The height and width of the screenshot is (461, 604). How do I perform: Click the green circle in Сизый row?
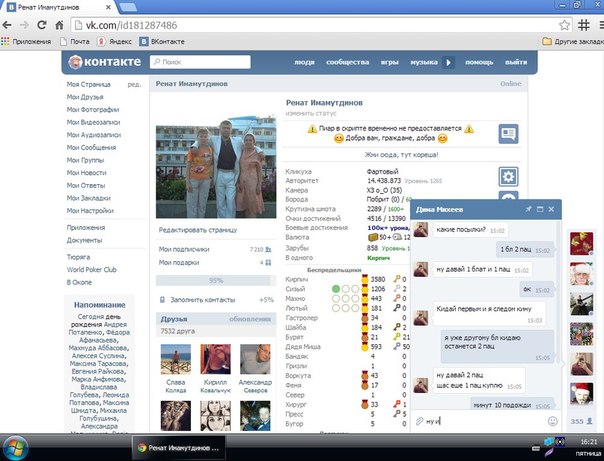coord(336,289)
